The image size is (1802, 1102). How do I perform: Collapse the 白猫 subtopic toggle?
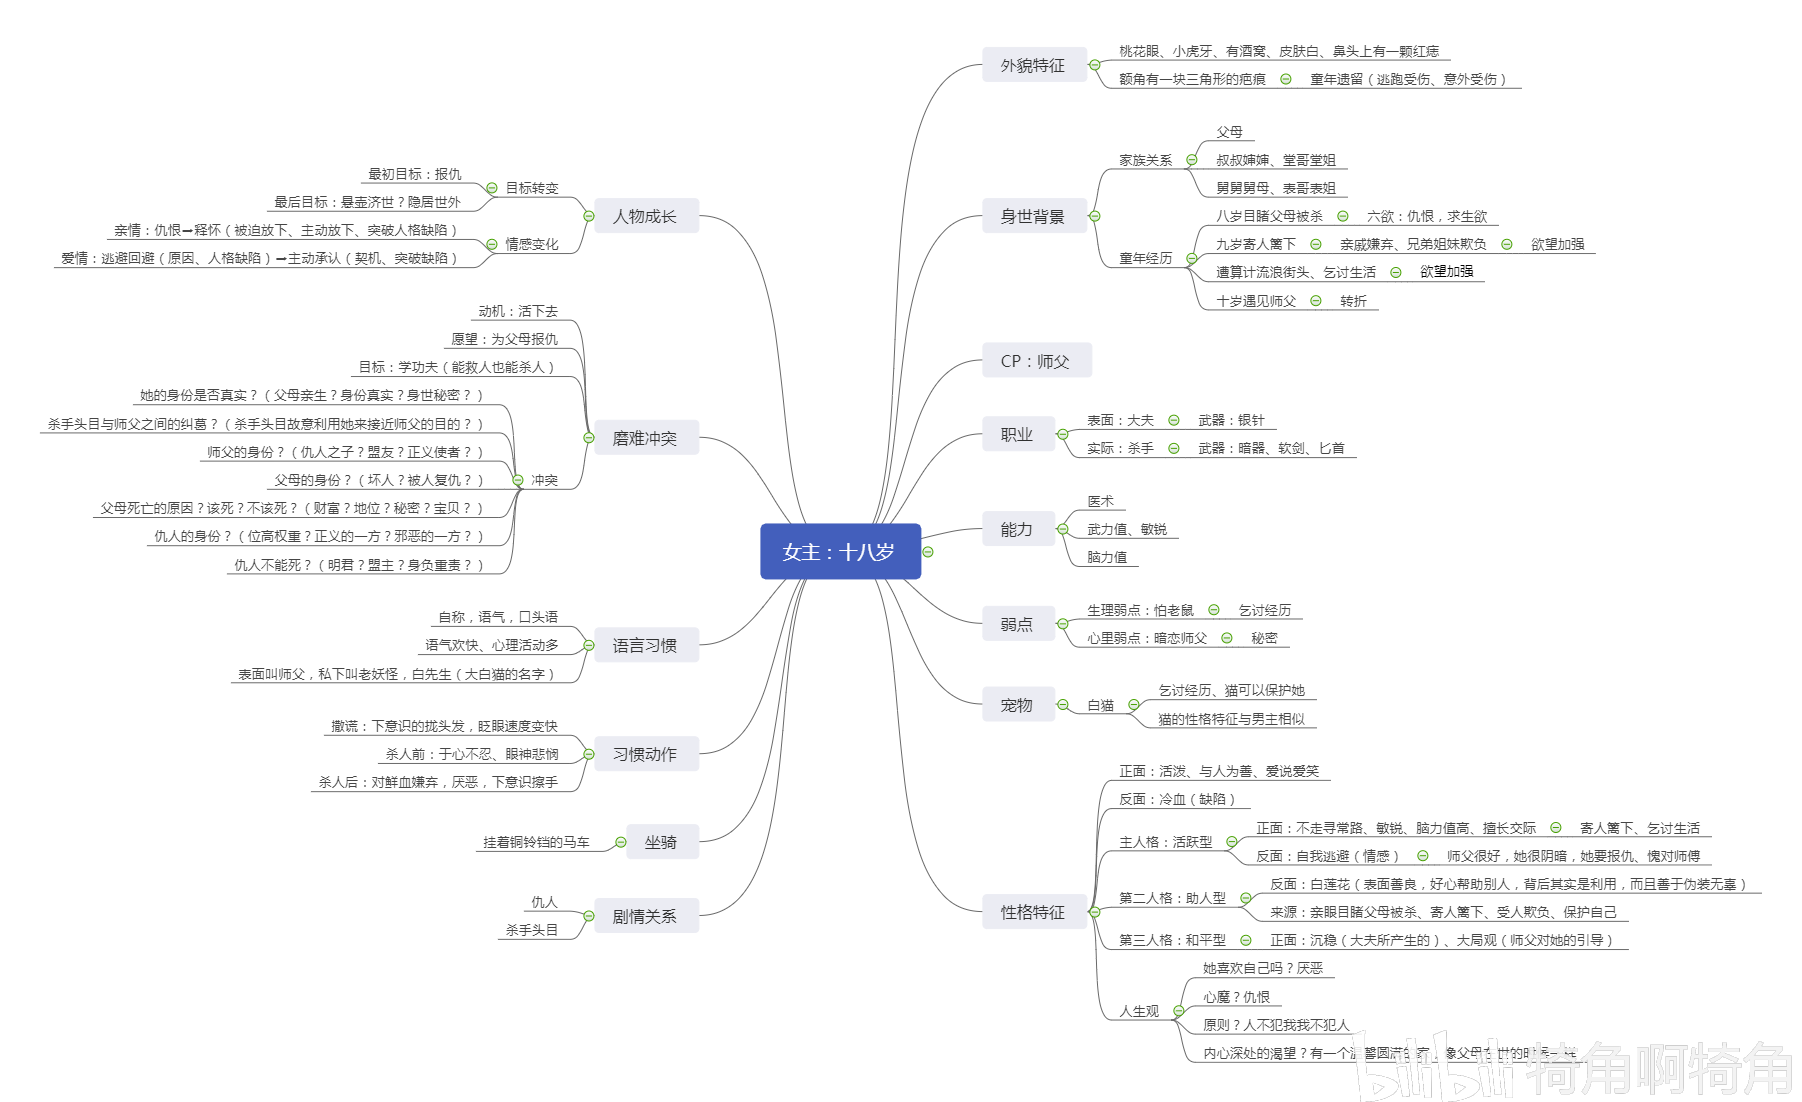pos(1134,705)
